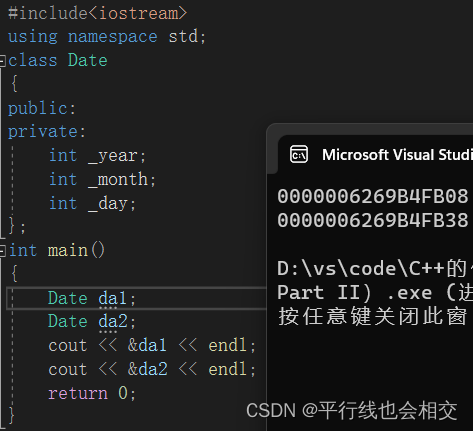Image resolution: width=473 pixels, height=431 pixels.
Task: Click the da1 variable declaration
Action: coord(112,298)
